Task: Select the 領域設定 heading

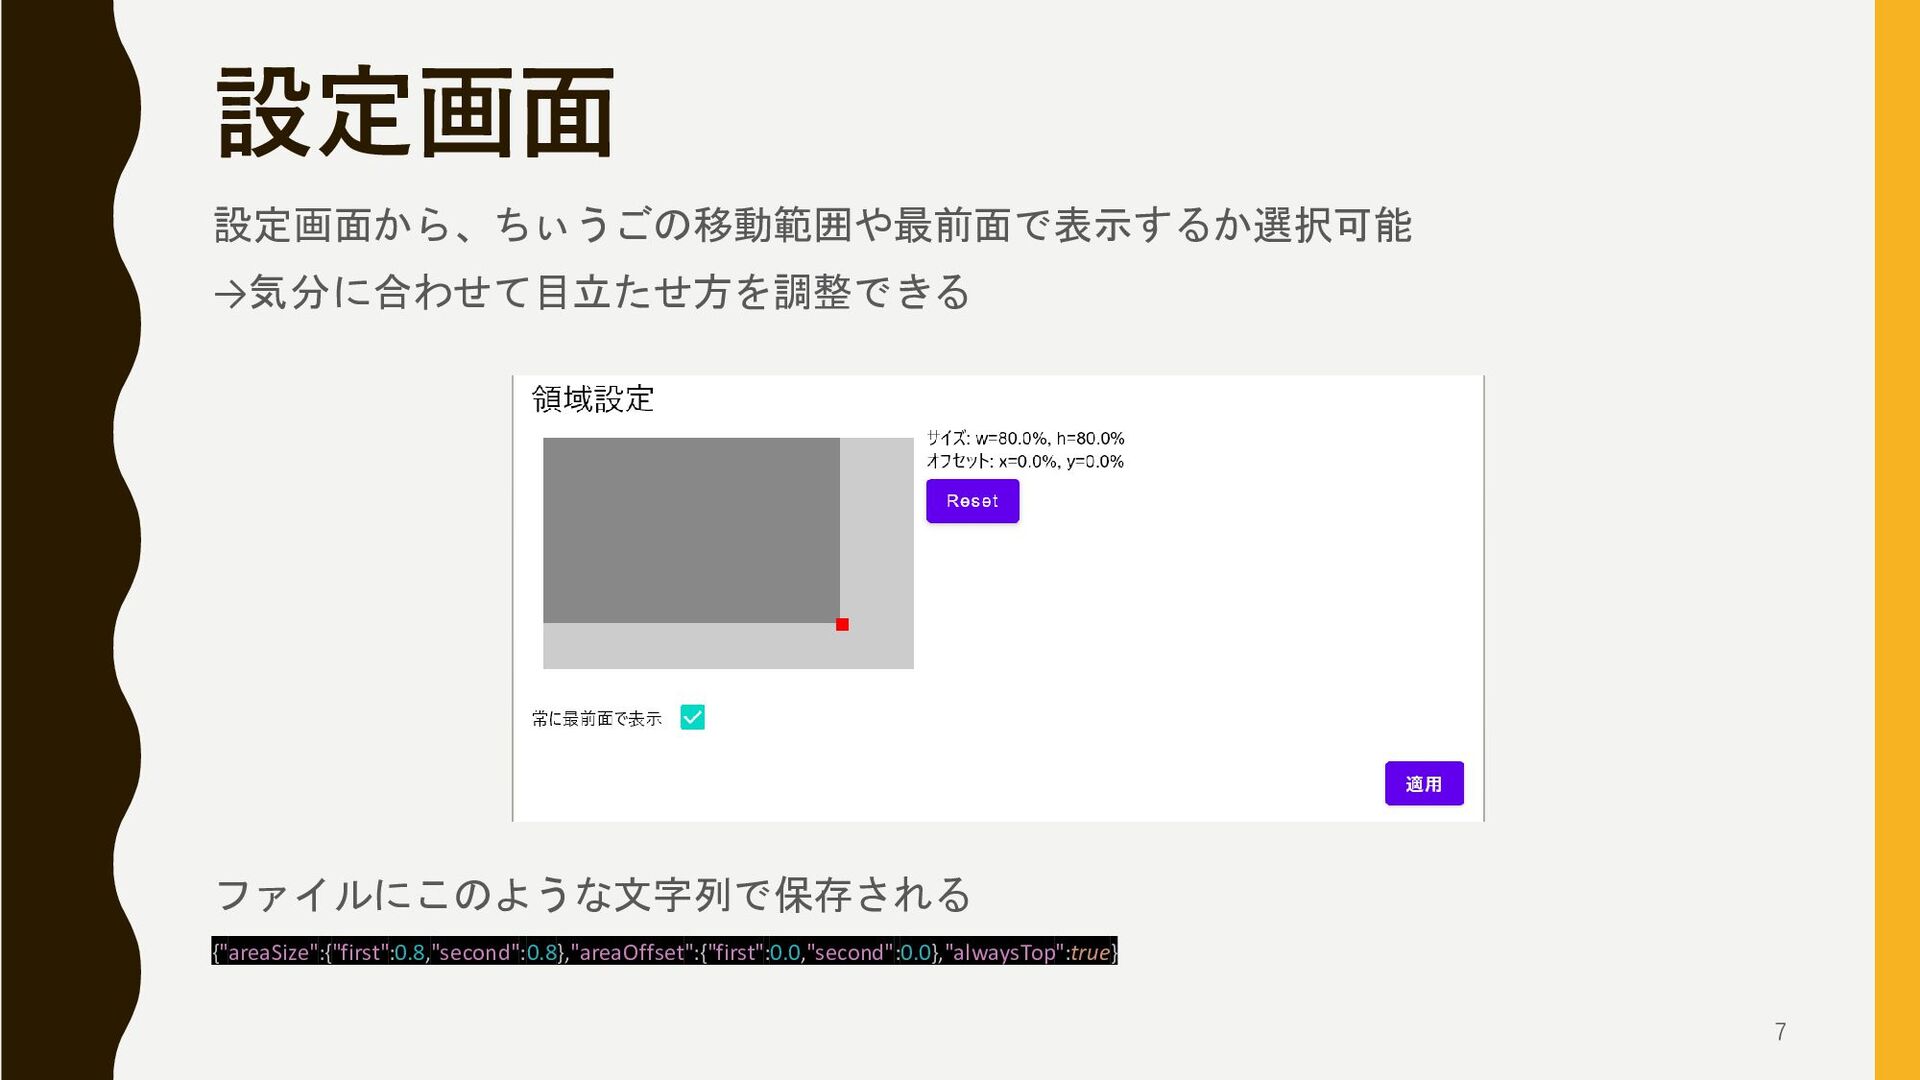Action: tap(593, 399)
